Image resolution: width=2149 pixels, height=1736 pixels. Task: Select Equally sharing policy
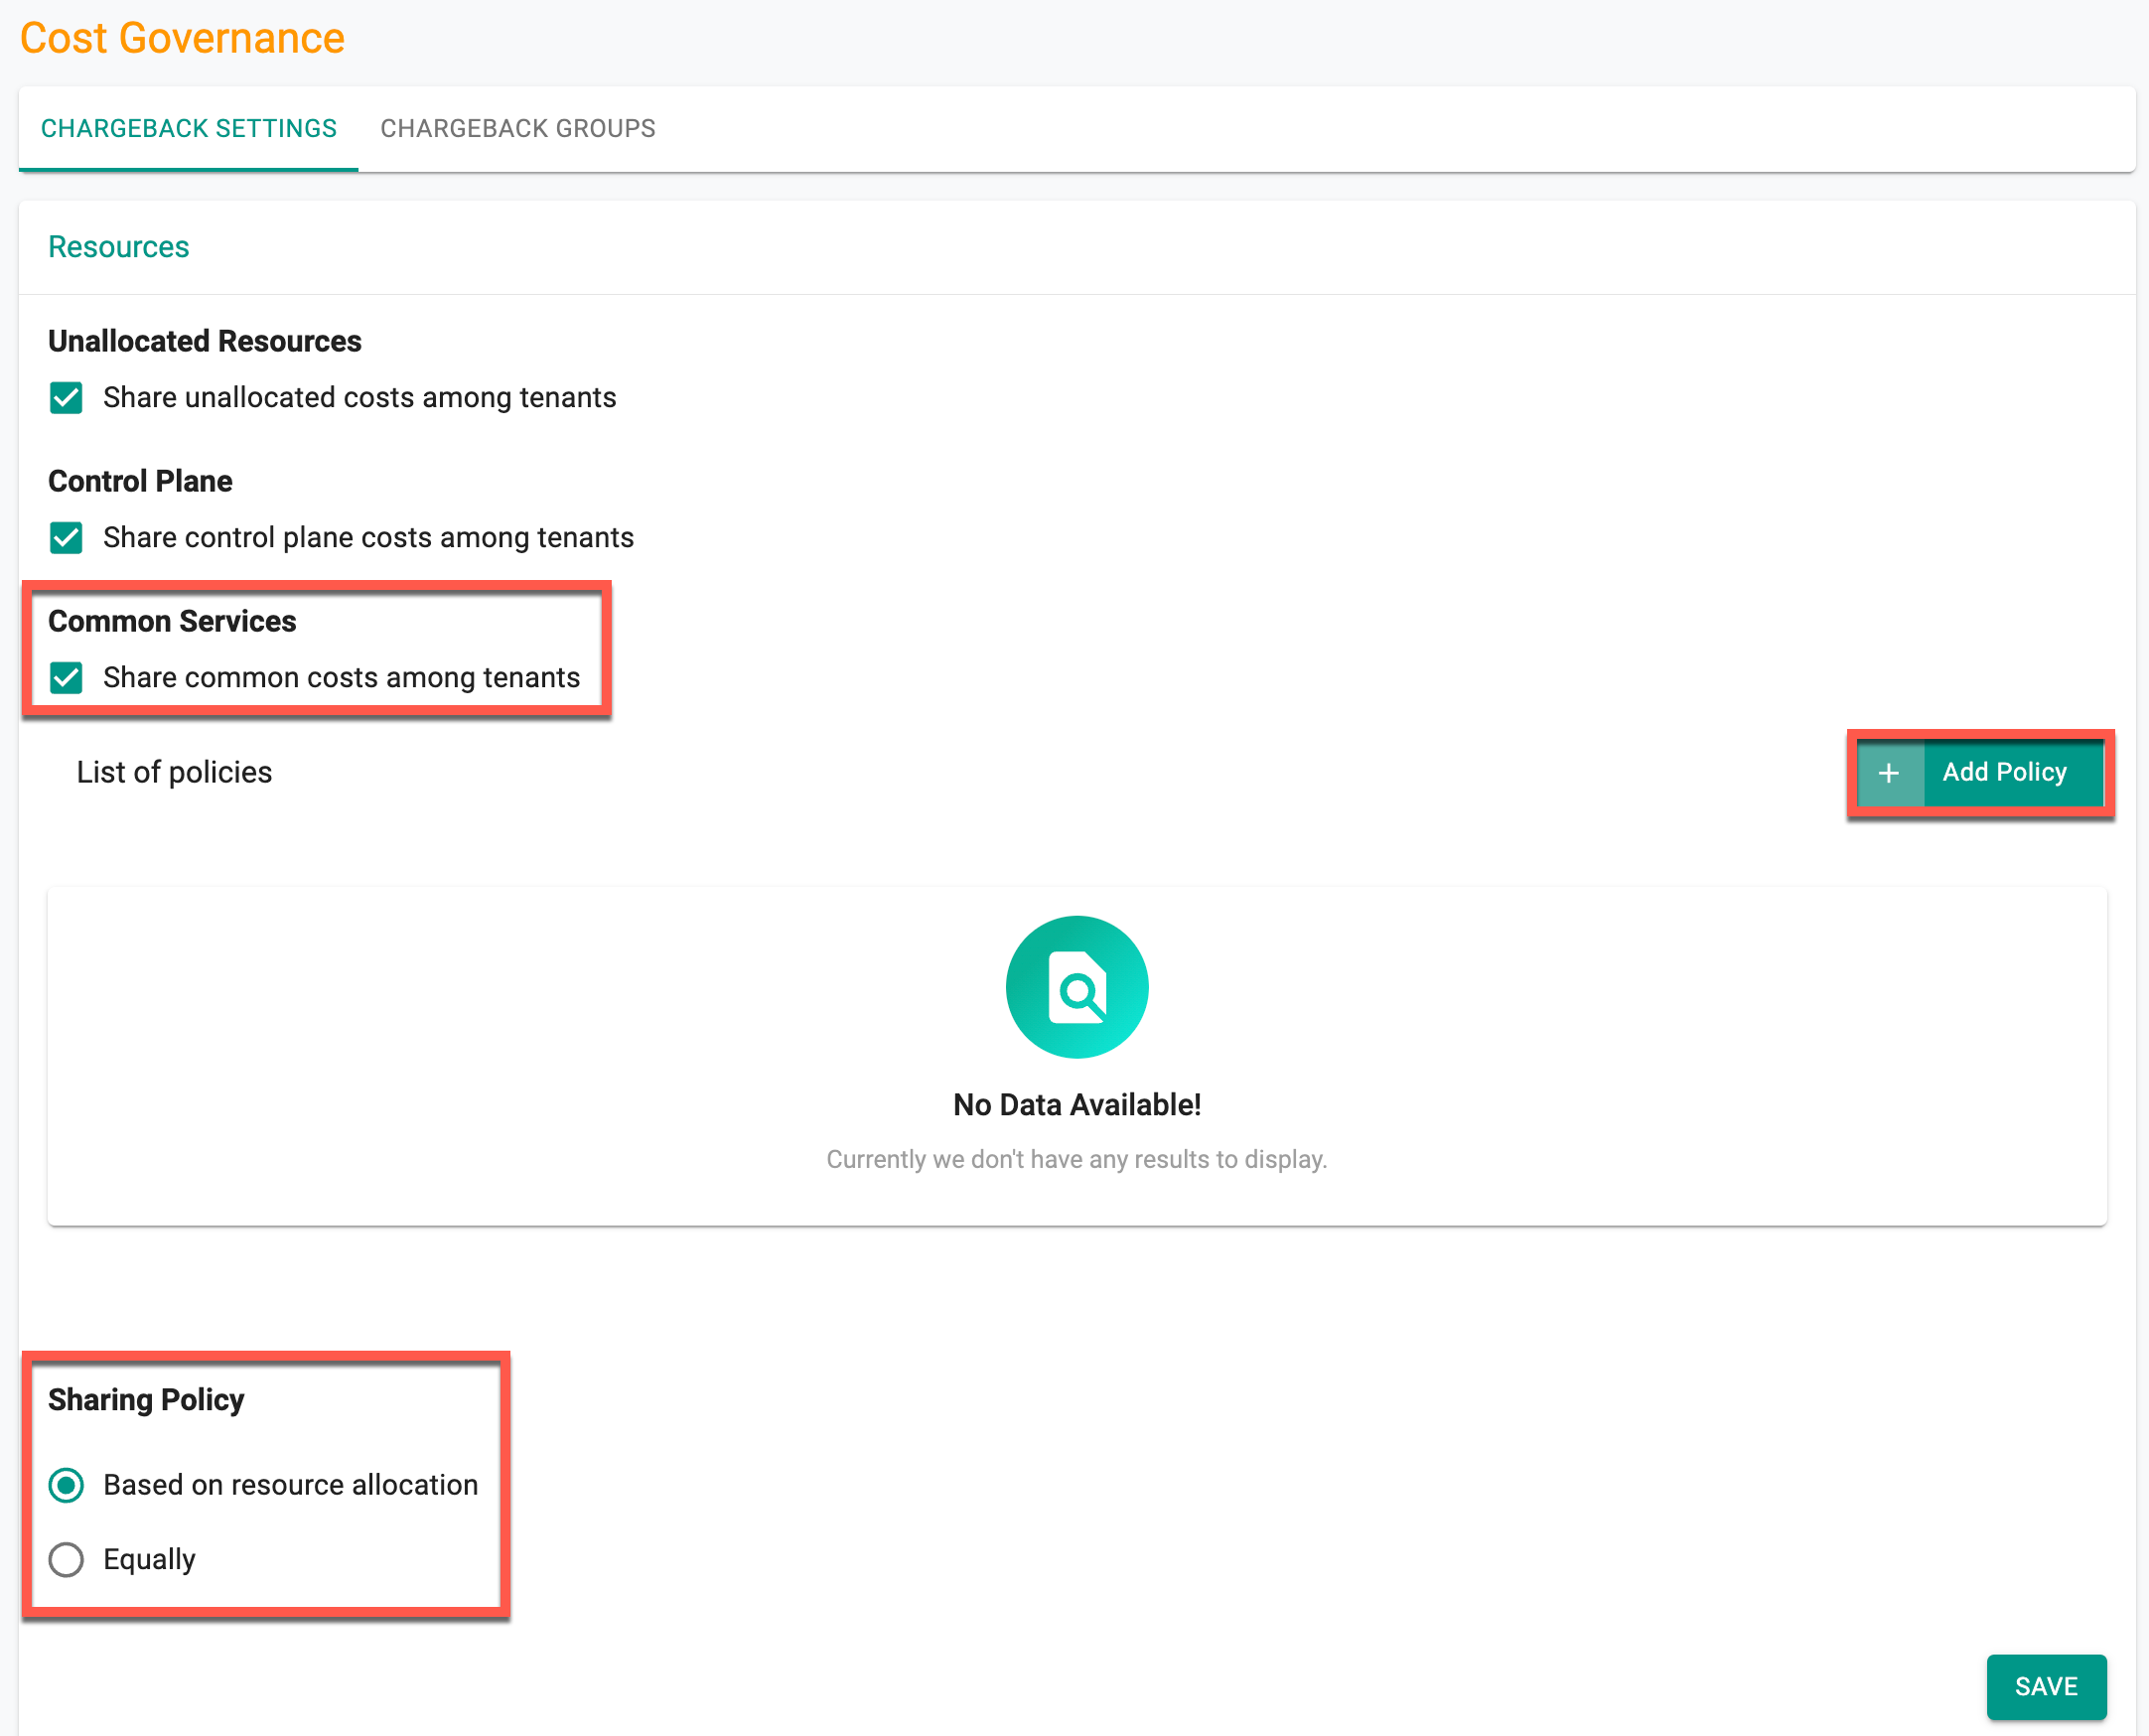click(x=68, y=1559)
